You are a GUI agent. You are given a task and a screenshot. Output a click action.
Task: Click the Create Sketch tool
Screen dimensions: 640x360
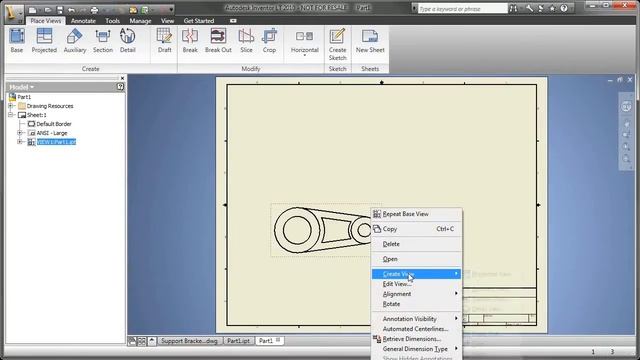point(338,44)
